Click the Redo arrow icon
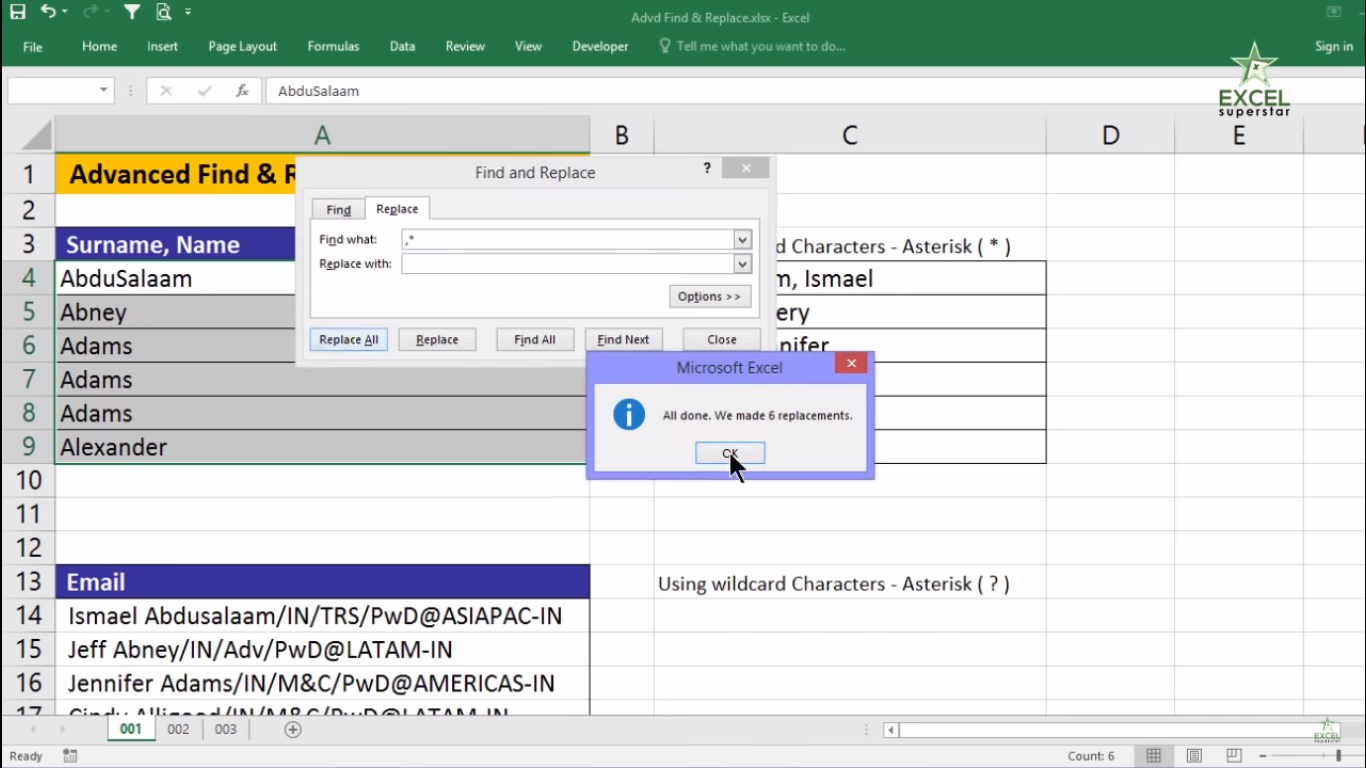The width and height of the screenshot is (1366, 768). (x=89, y=13)
